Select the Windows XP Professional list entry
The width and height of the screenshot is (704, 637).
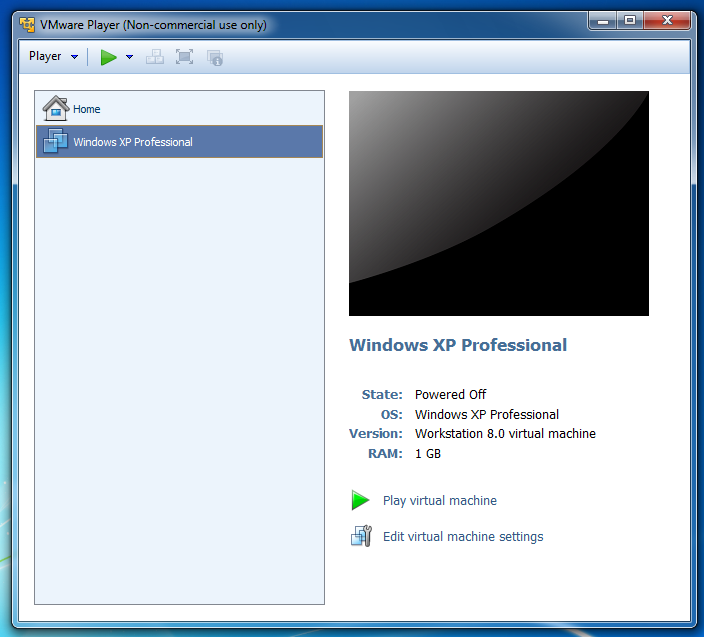[179, 141]
